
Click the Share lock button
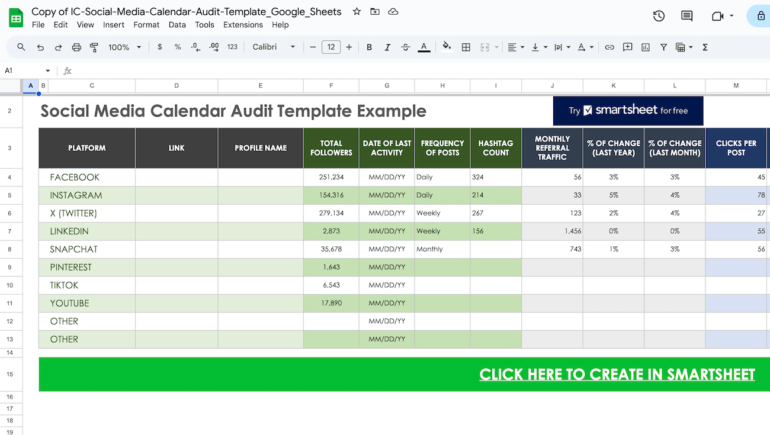point(759,16)
